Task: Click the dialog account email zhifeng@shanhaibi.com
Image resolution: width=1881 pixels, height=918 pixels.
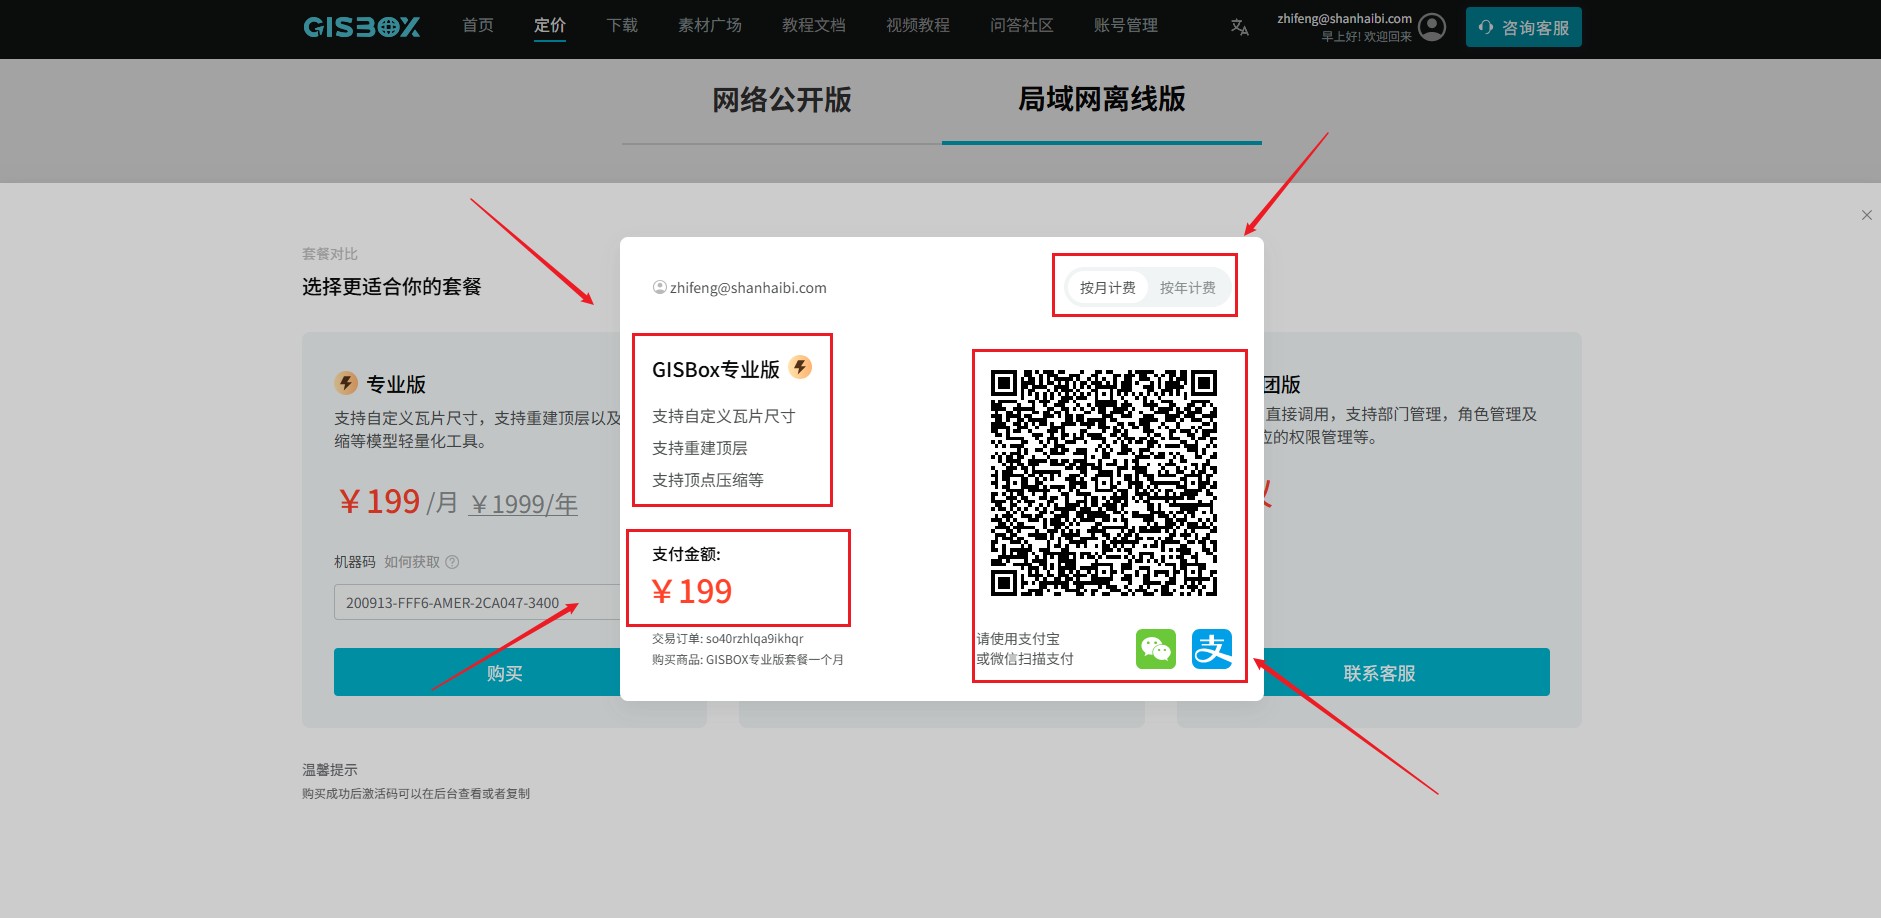Action: [748, 288]
